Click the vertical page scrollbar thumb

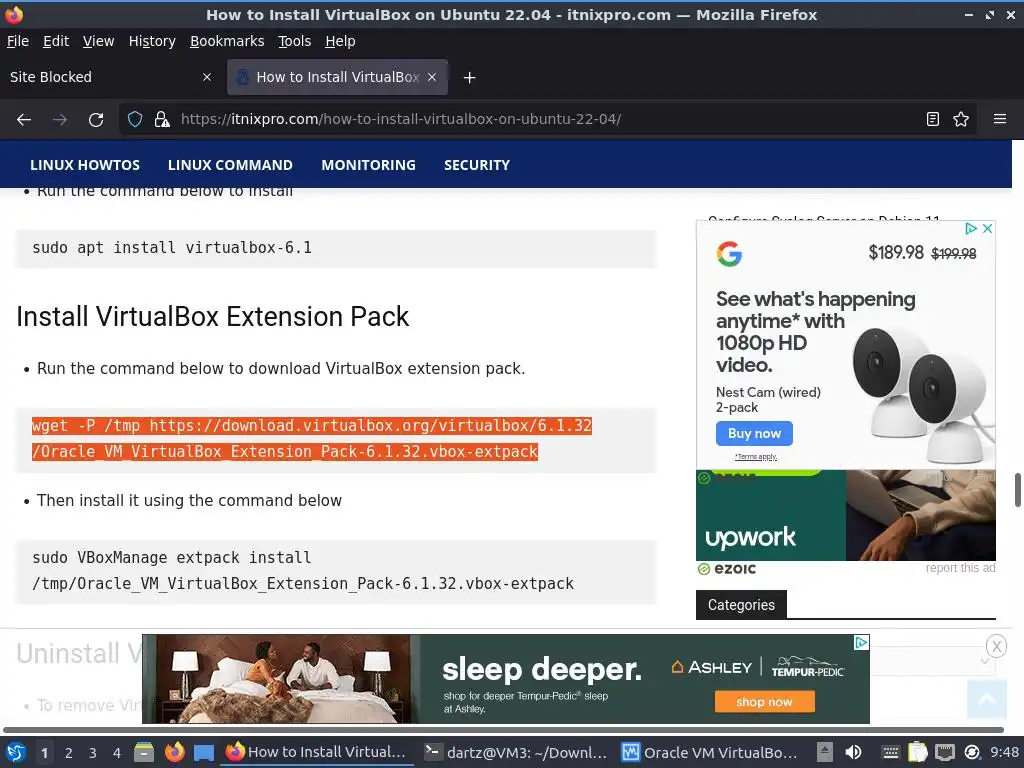coord(1017,490)
